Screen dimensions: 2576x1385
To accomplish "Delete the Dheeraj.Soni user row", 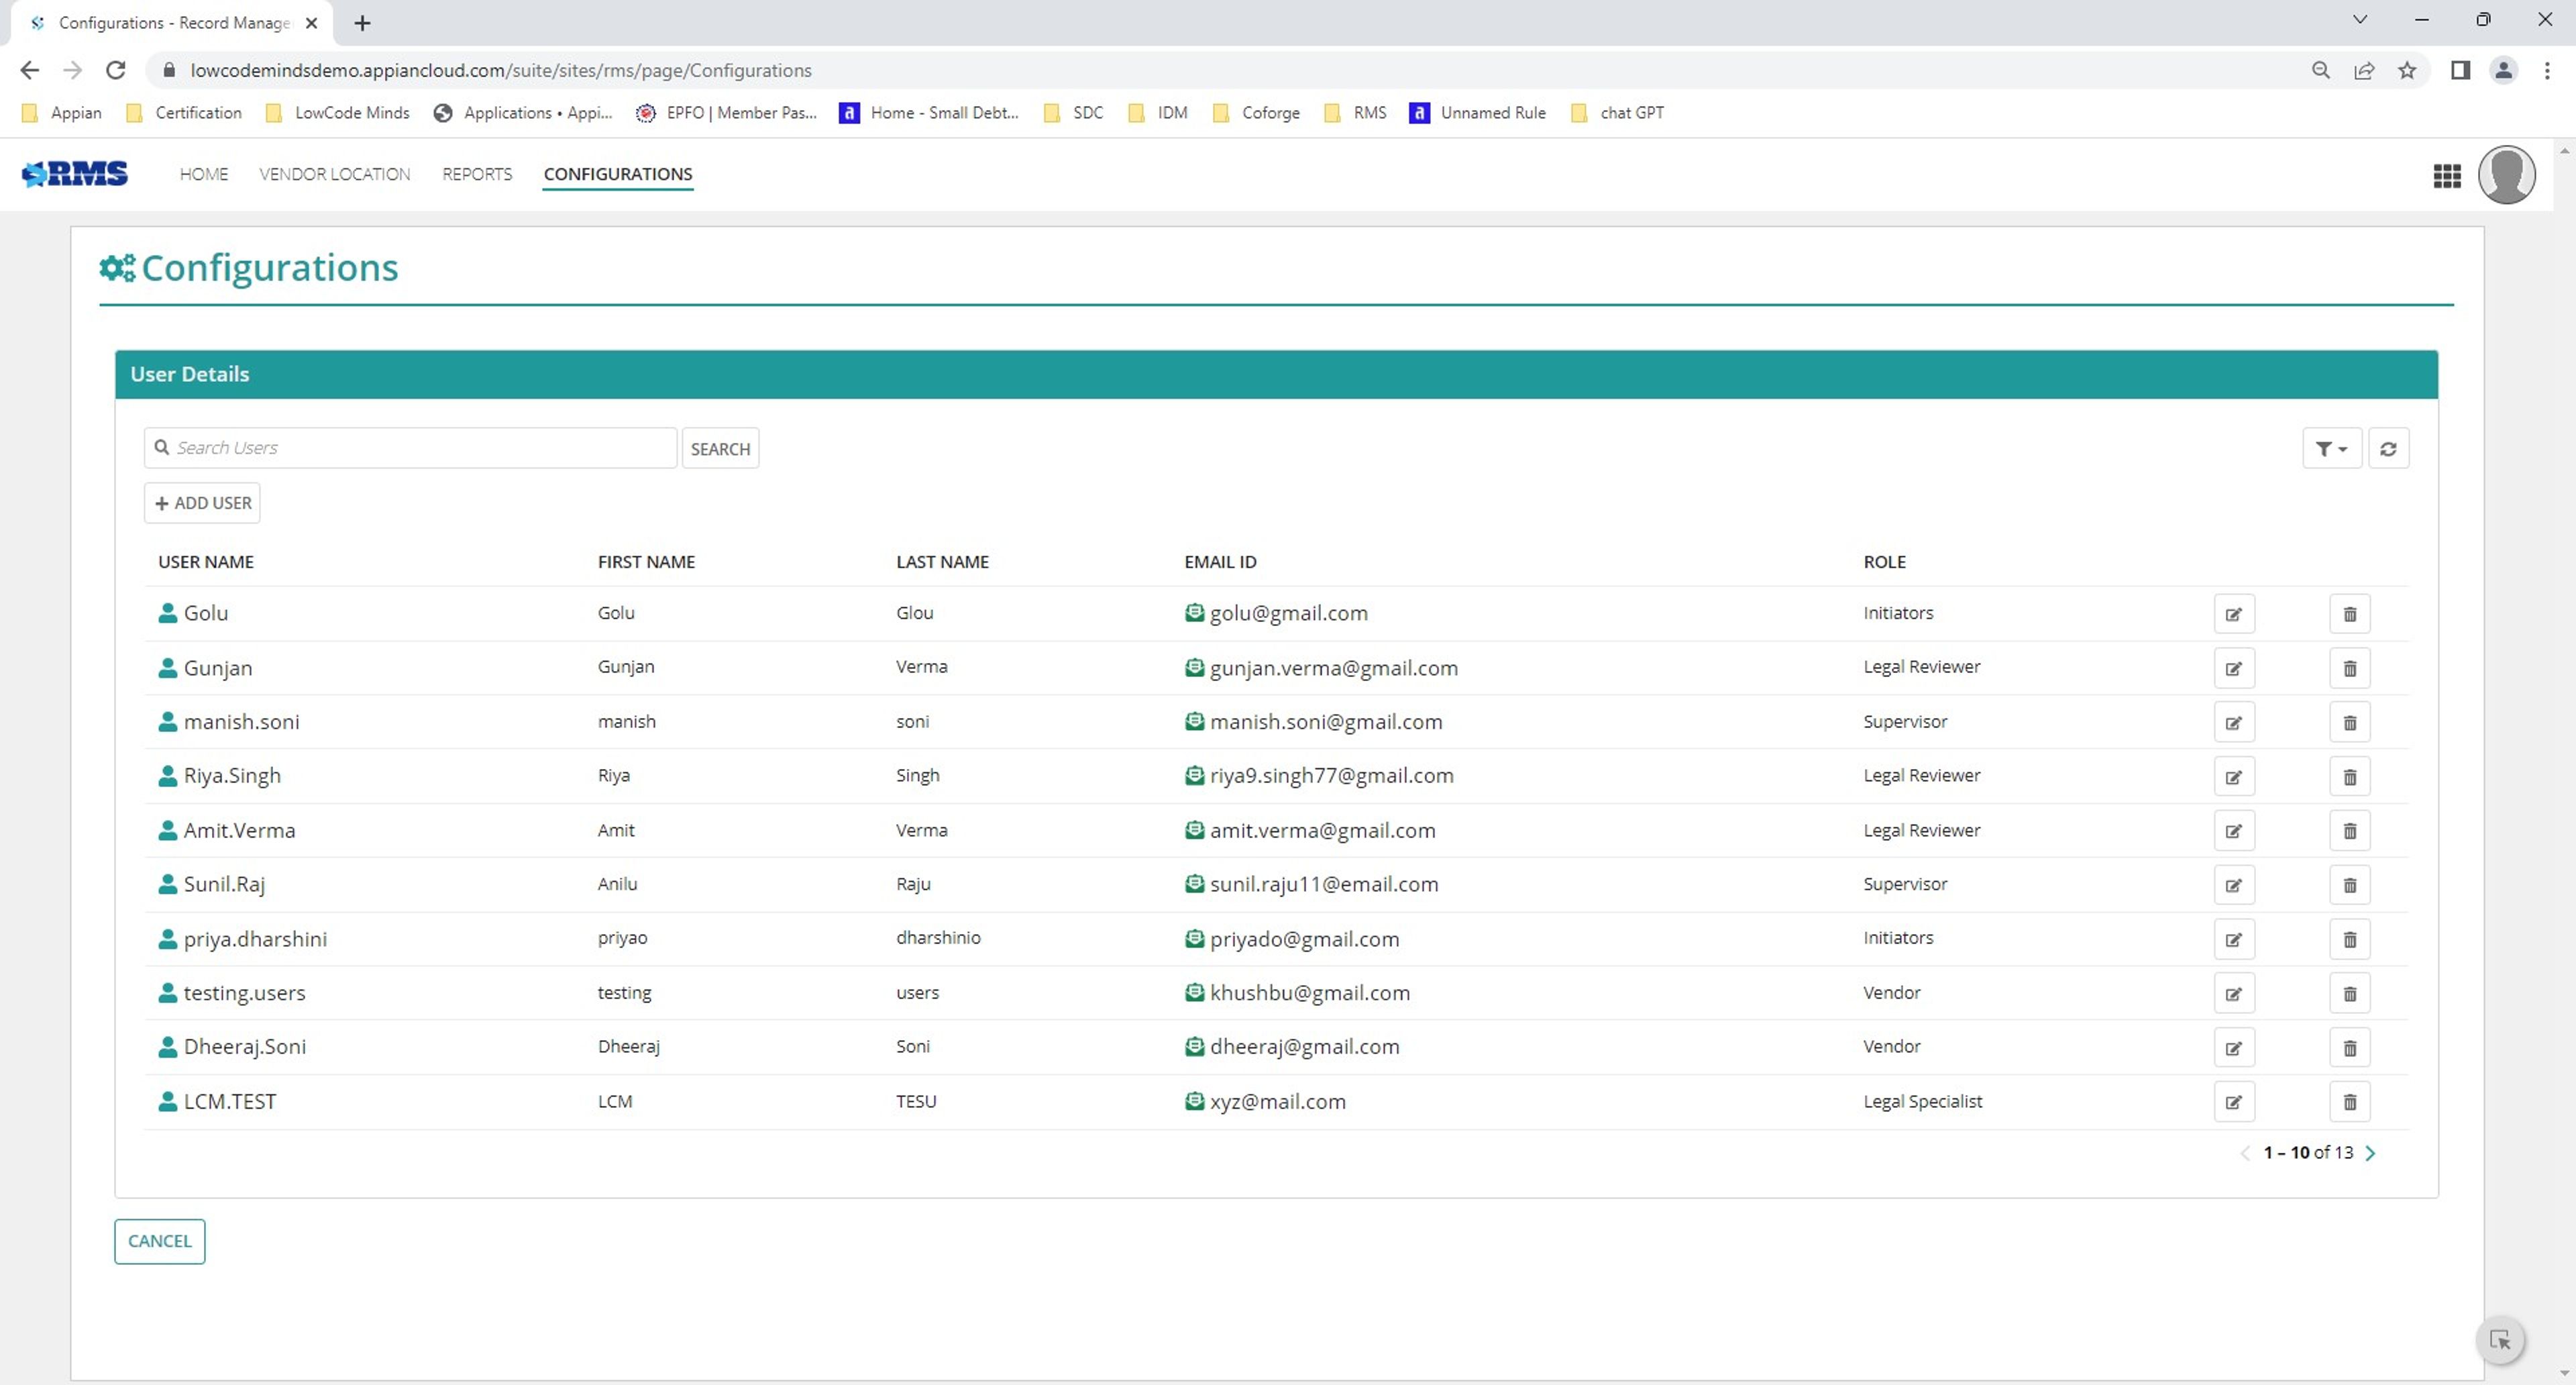I will tap(2350, 1048).
